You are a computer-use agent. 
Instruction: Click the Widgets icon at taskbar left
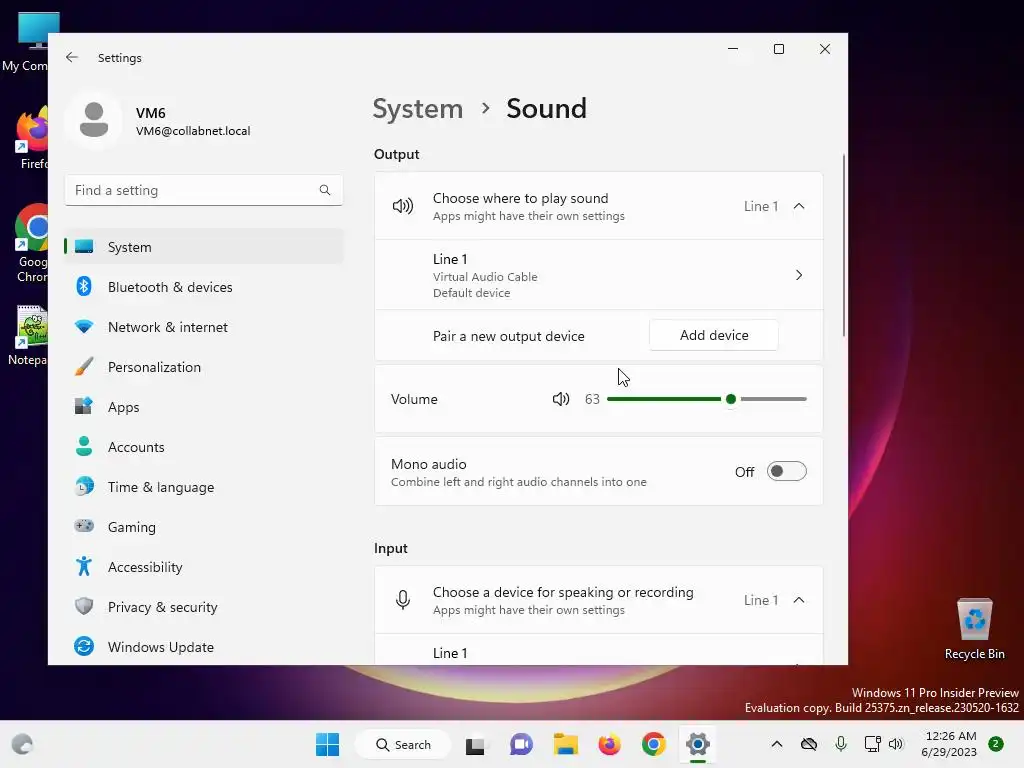point(22,744)
